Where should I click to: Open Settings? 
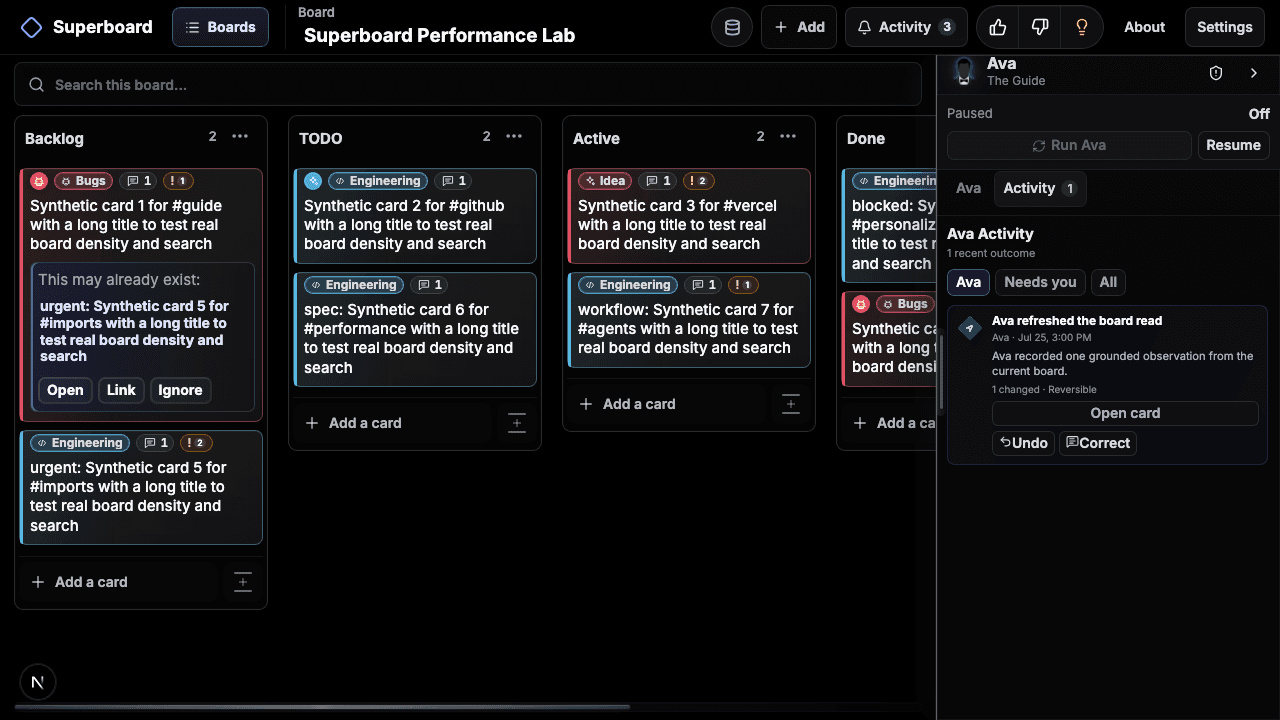(x=1224, y=27)
